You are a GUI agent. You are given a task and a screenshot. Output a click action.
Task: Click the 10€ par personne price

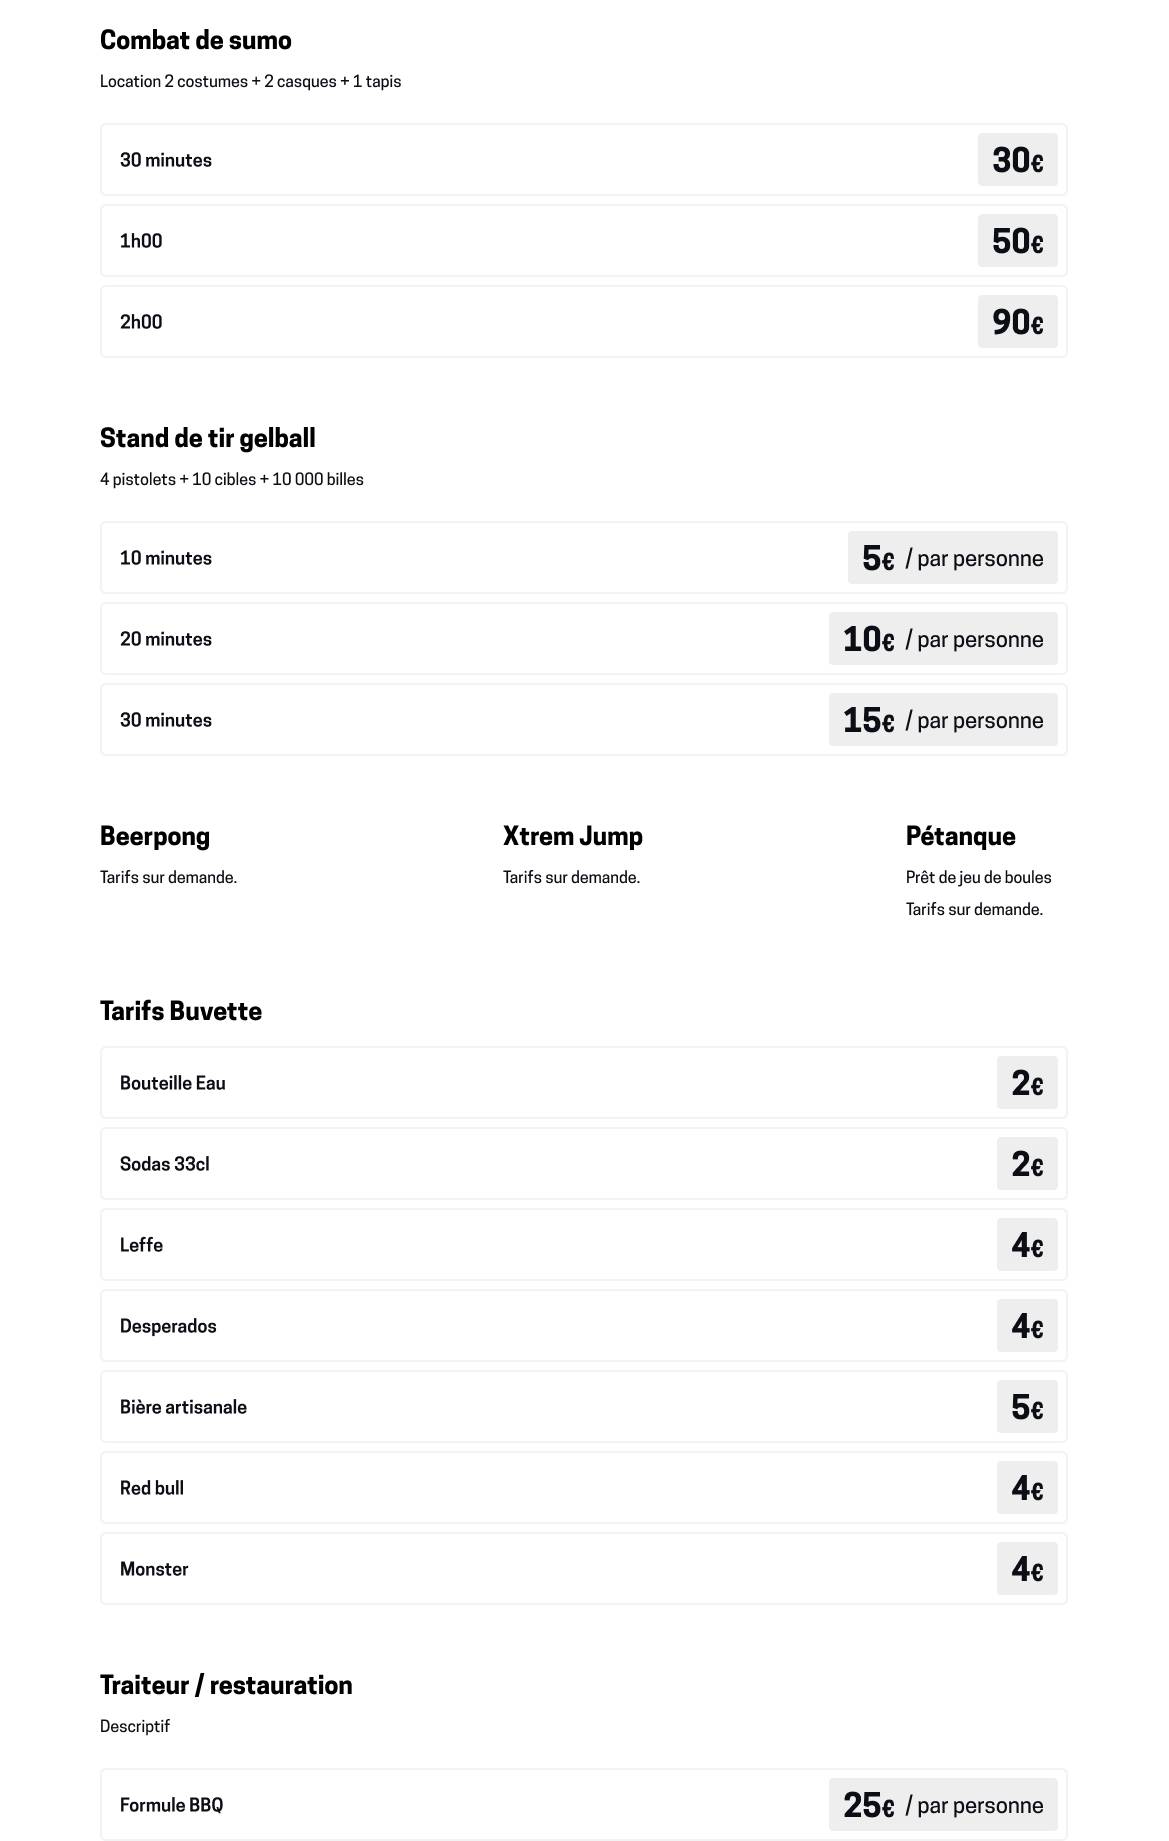(942, 639)
